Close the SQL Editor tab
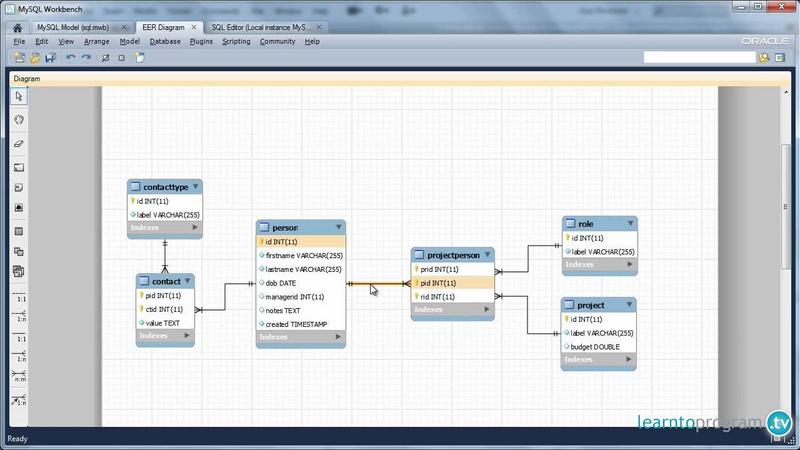800x450 pixels. tap(319, 27)
